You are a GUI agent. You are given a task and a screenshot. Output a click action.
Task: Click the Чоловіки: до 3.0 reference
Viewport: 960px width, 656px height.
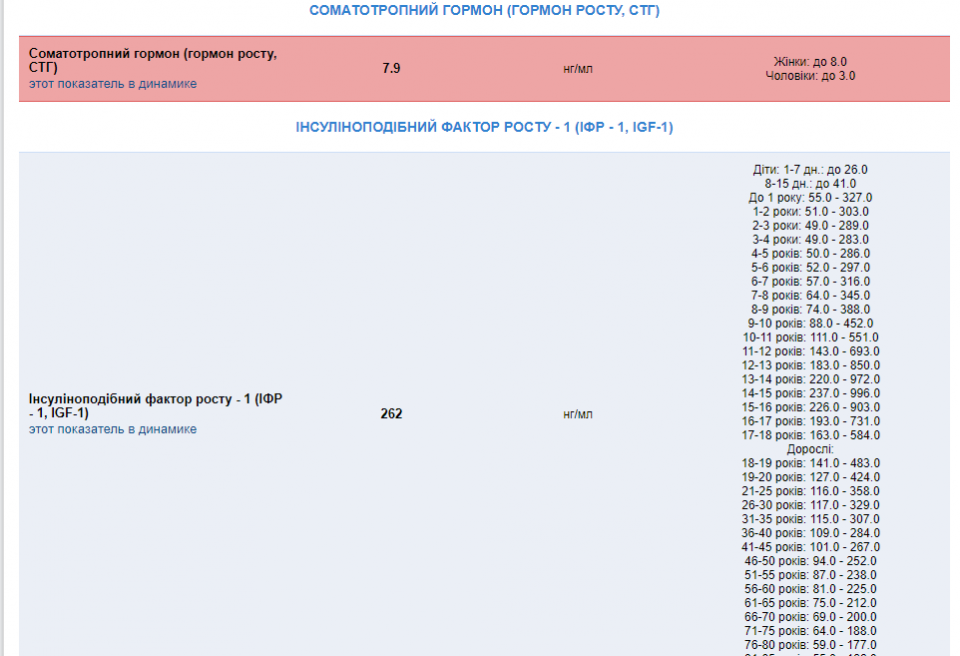tap(810, 76)
